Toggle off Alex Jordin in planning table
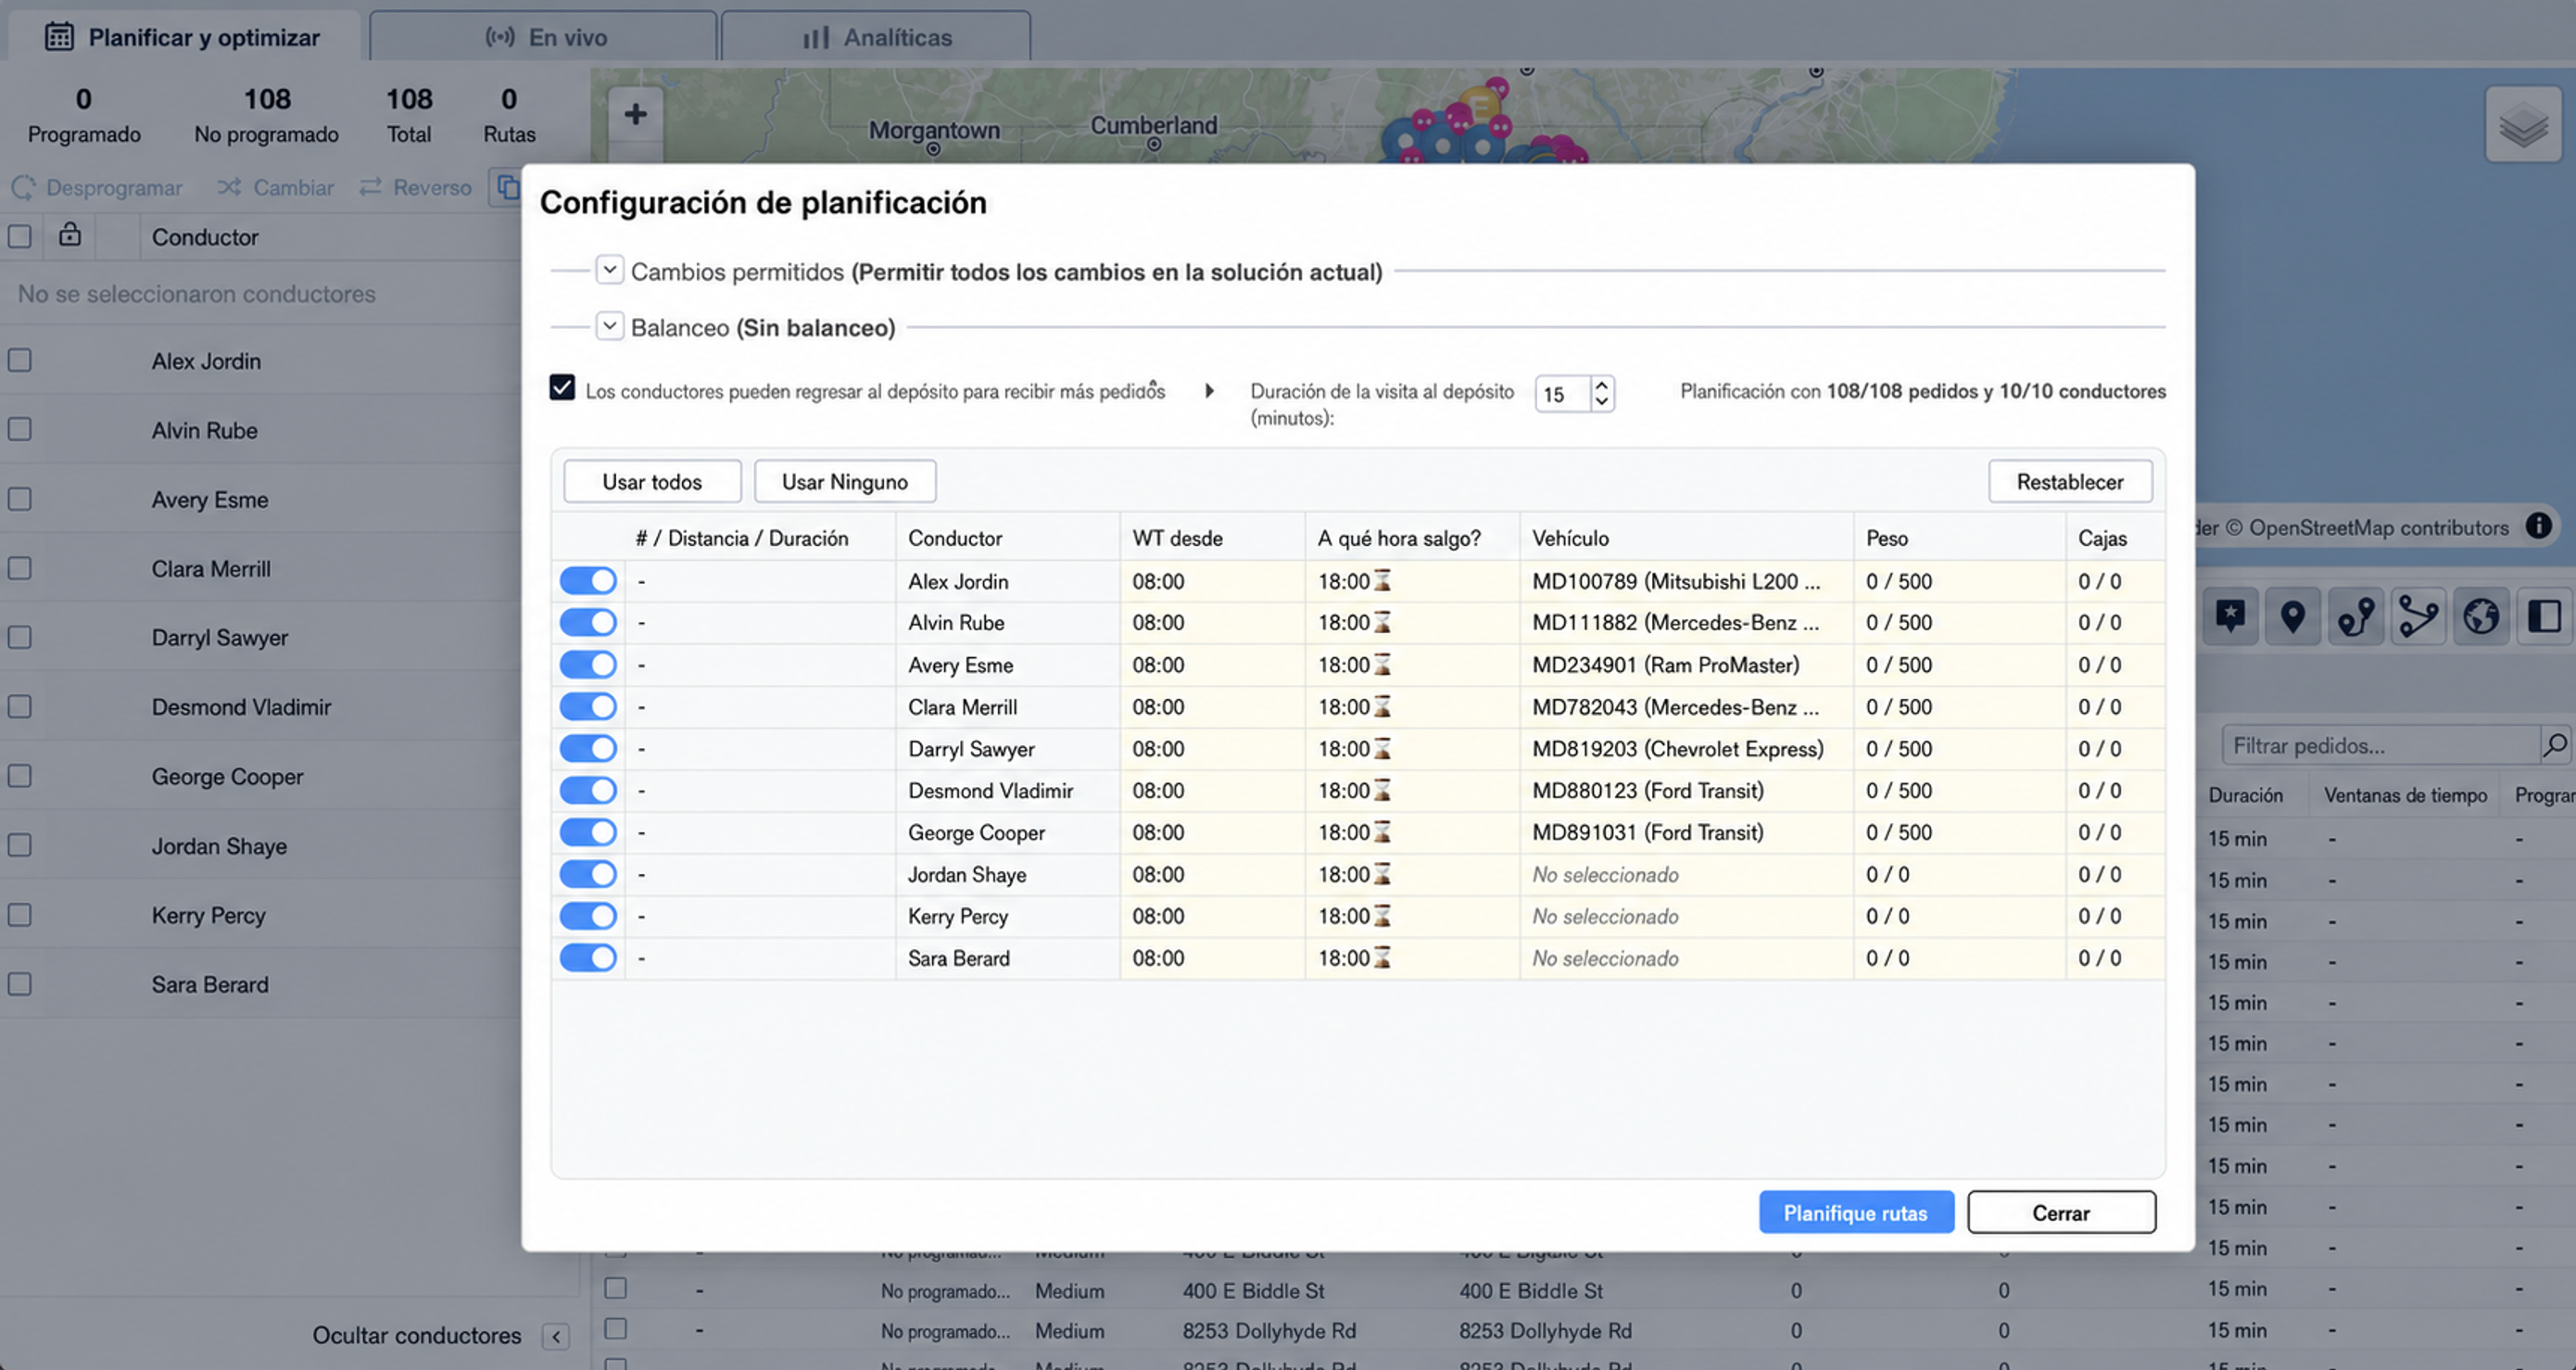This screenshot has width=2576, height=1370. click(588, 581)
